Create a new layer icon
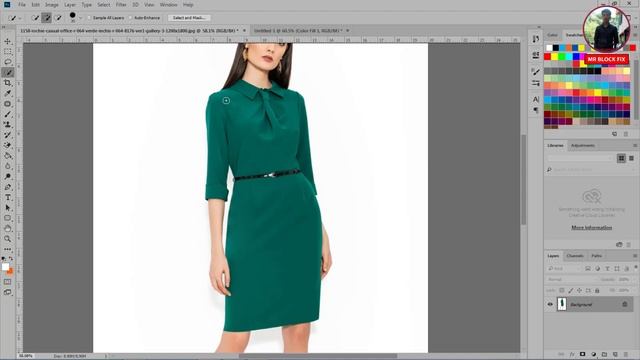640x360 pixels. (615, 354)
